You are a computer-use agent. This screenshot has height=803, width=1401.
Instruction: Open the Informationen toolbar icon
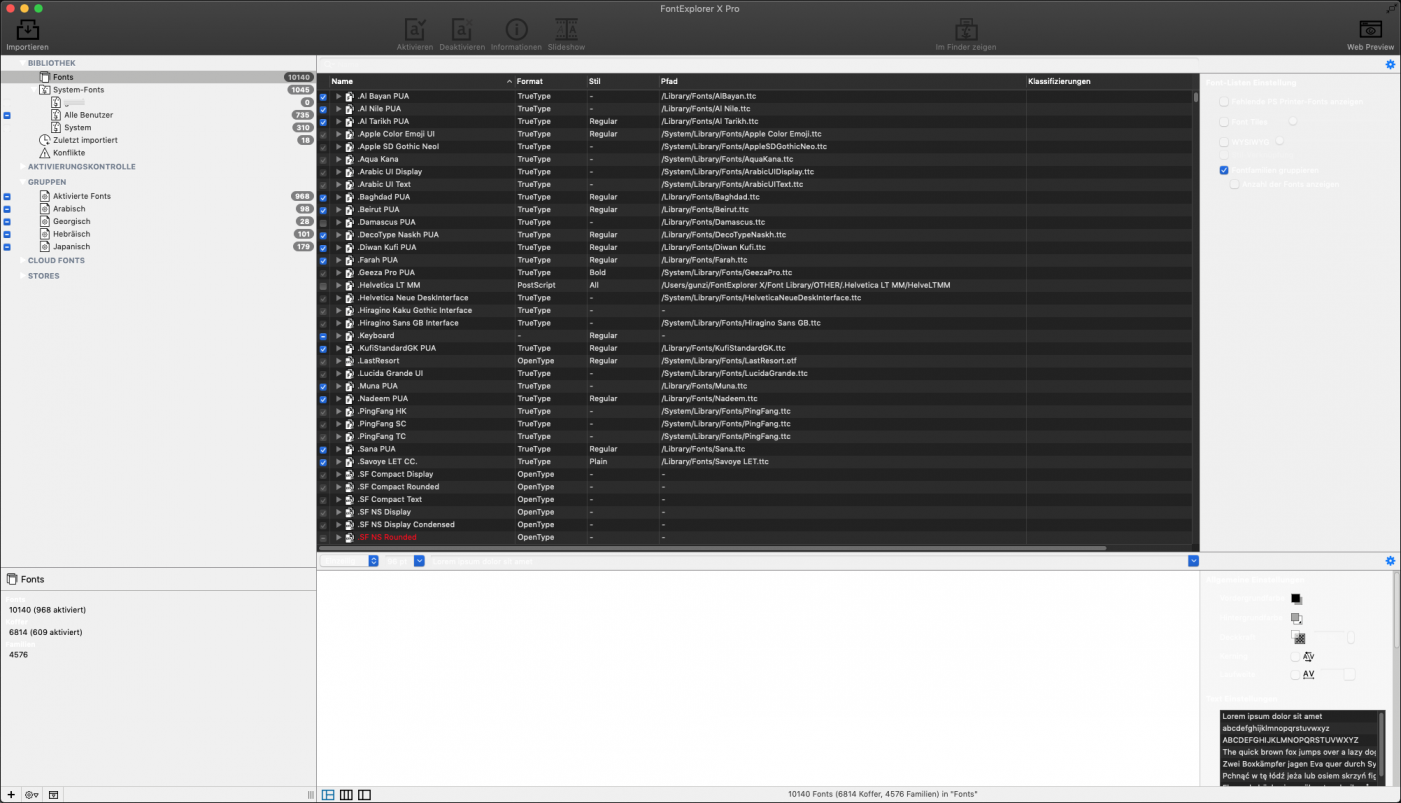(516, 30)
